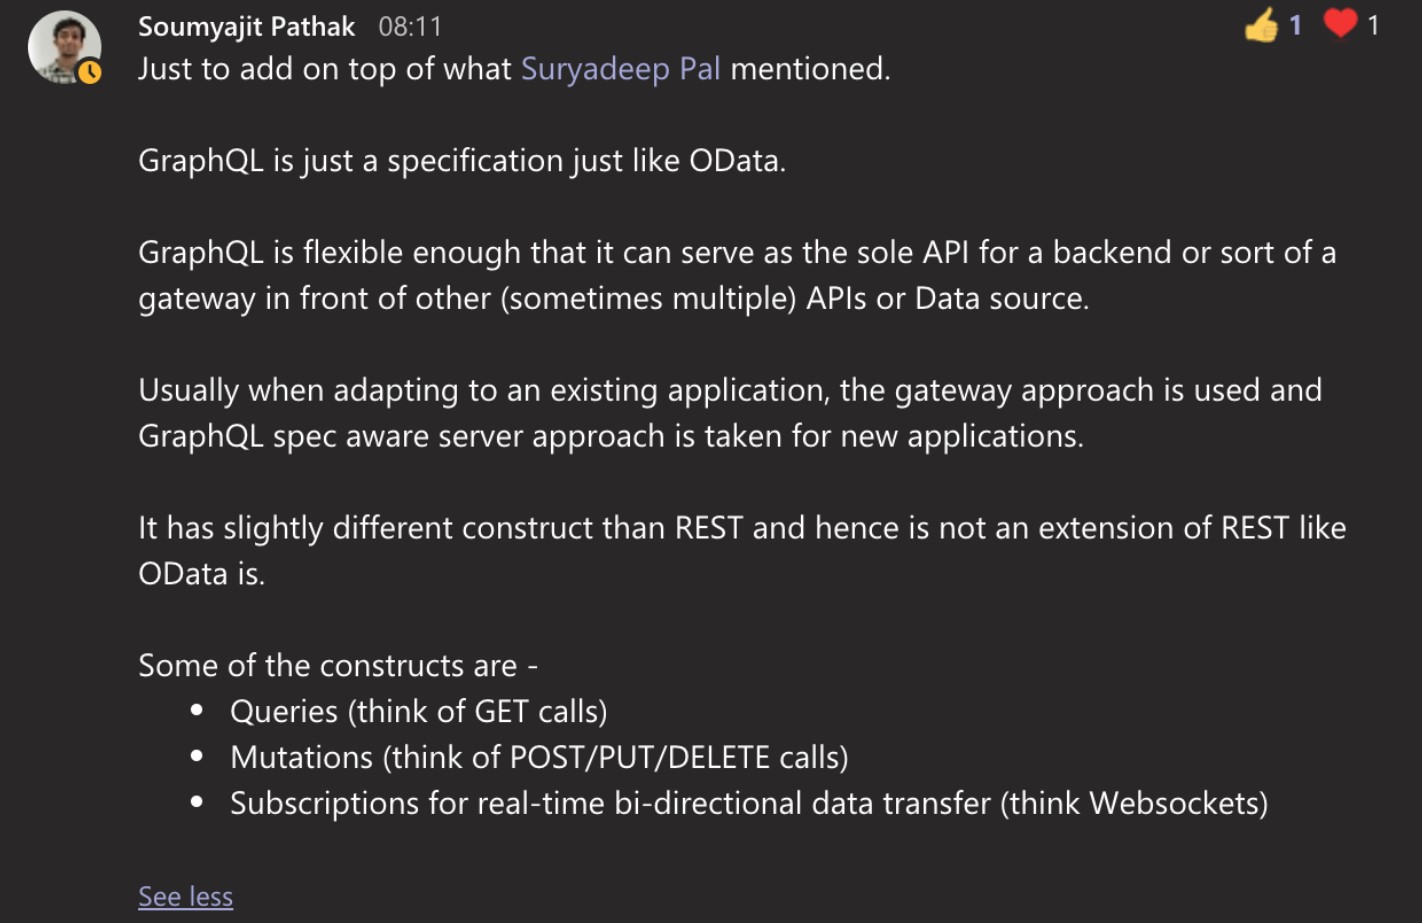The image size is (1422, 923).
Task: Open the Suryadeep Pal mention link
Action: click(x=621, y=69)
